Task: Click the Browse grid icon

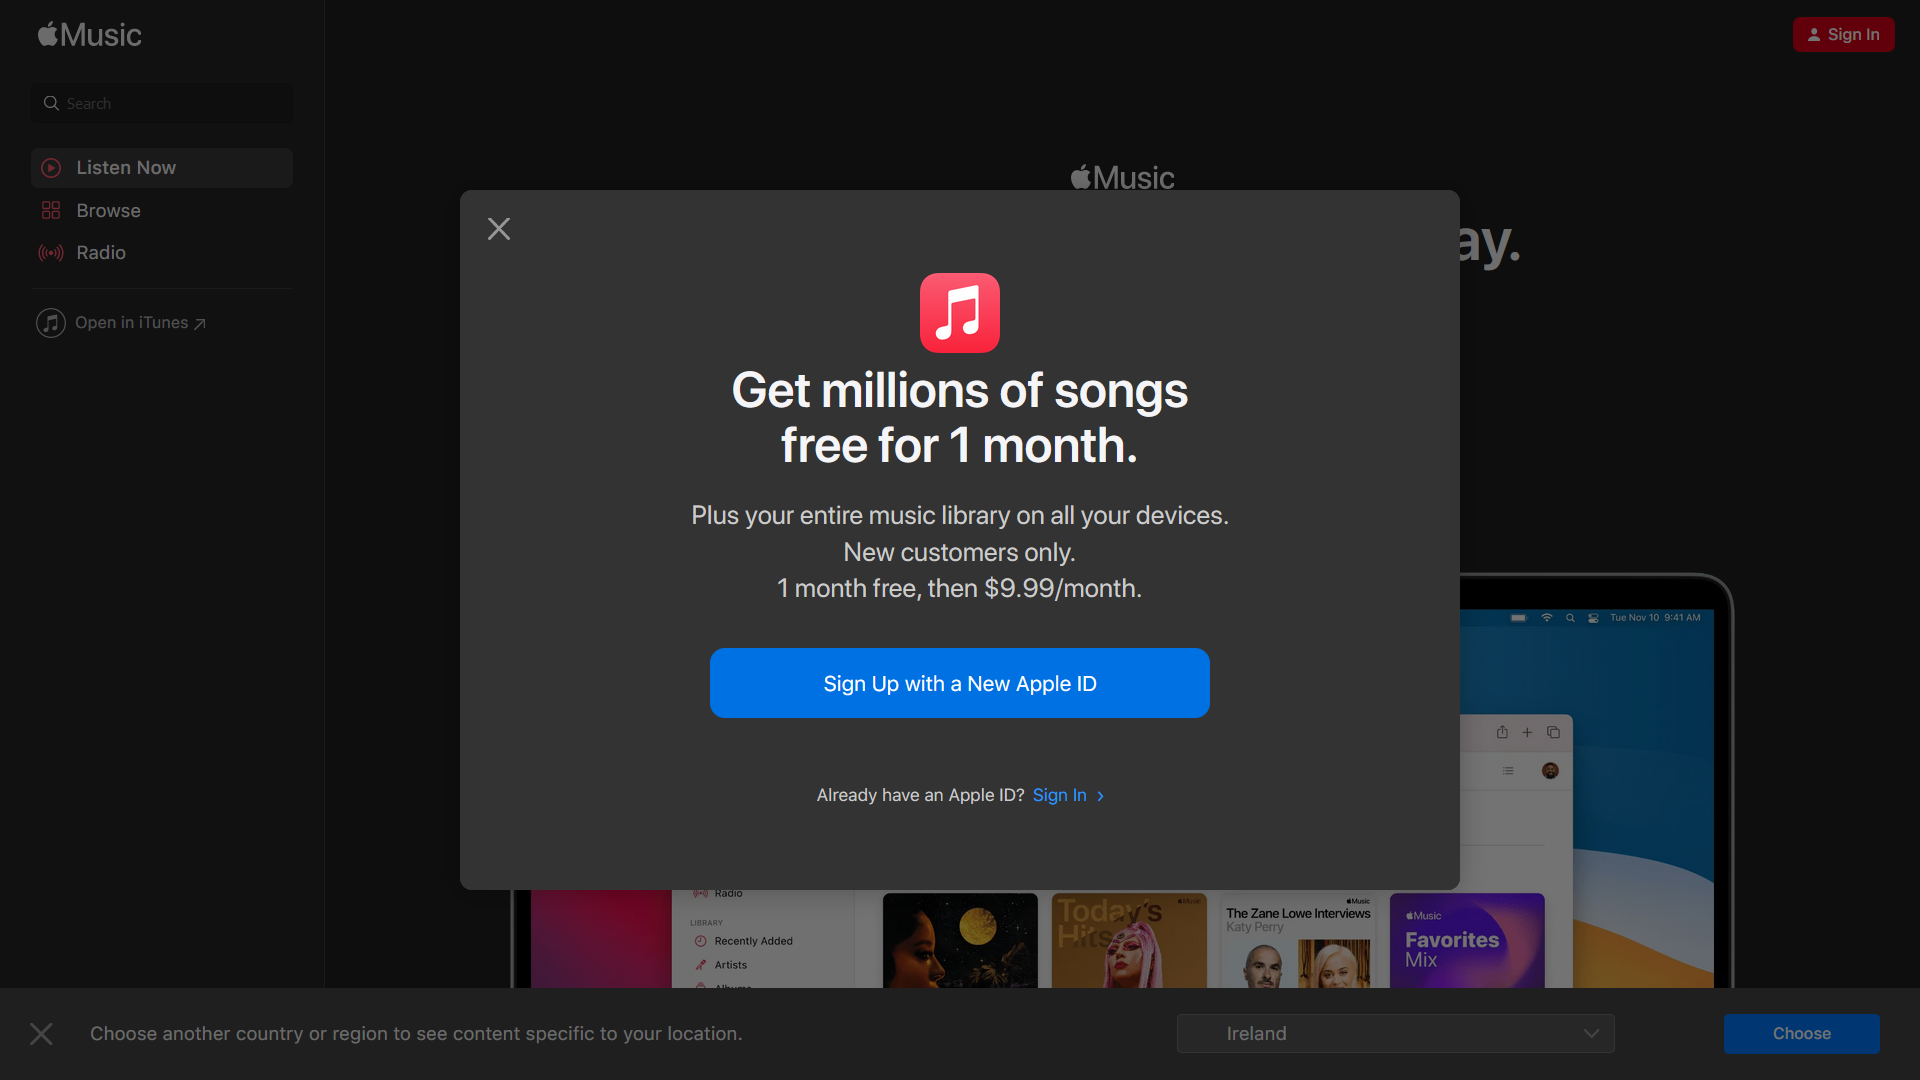Action: click(51, 211)
